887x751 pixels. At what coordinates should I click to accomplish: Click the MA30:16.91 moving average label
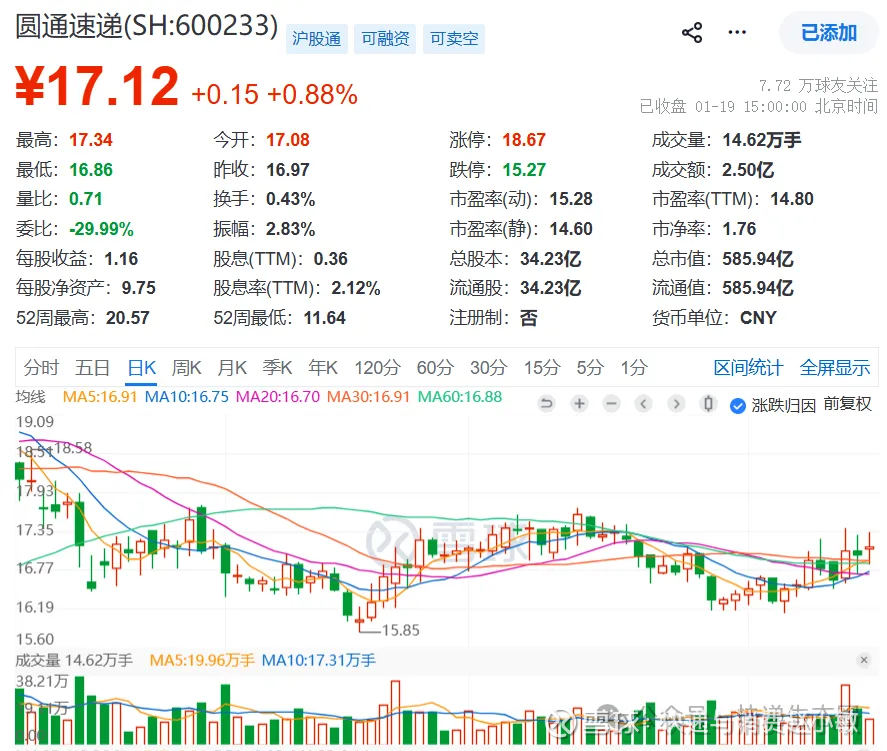point(368,396)
